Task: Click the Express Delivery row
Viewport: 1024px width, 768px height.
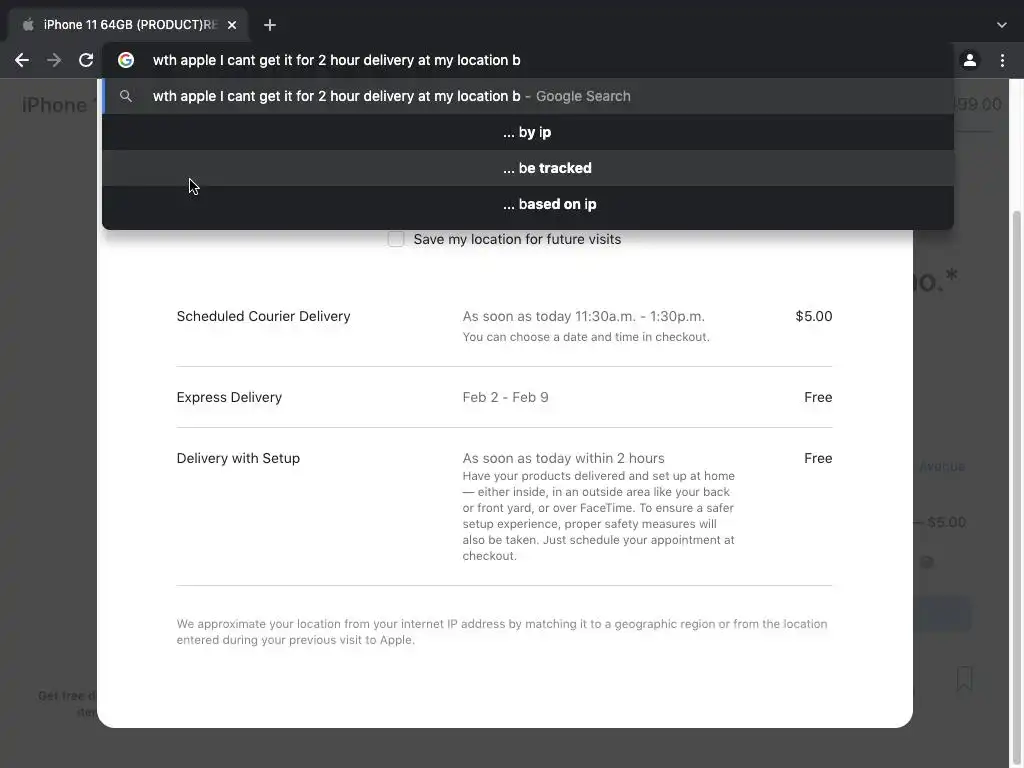Action: coord(229,398)
